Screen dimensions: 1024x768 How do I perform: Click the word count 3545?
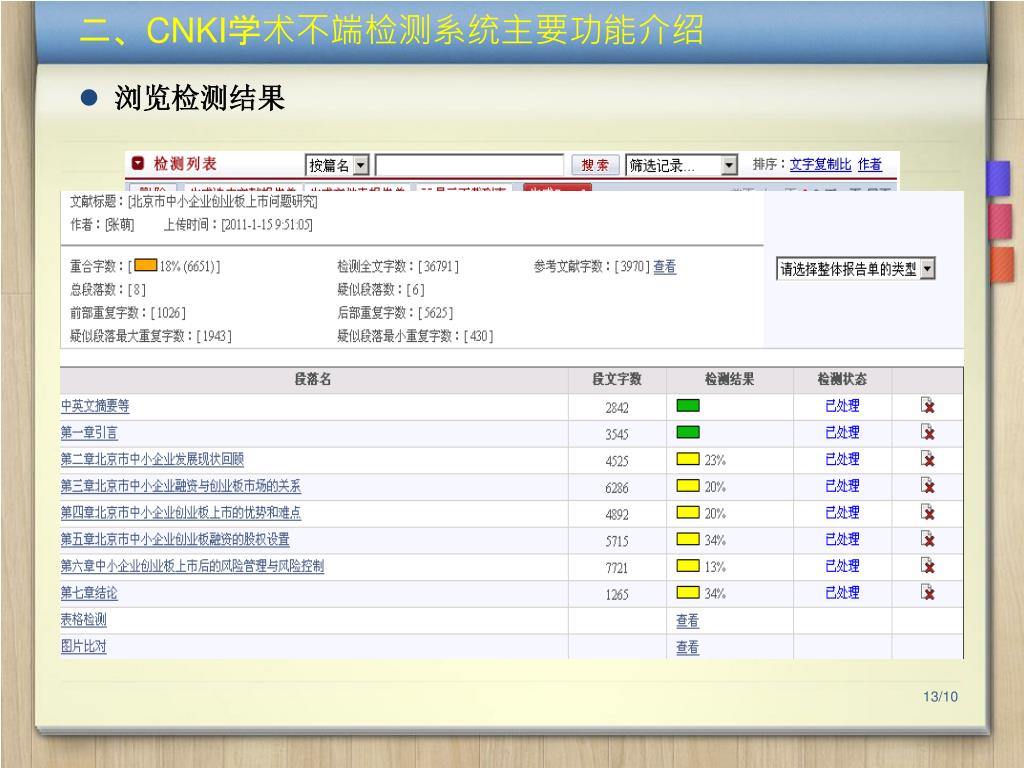(x=616, y=434)
